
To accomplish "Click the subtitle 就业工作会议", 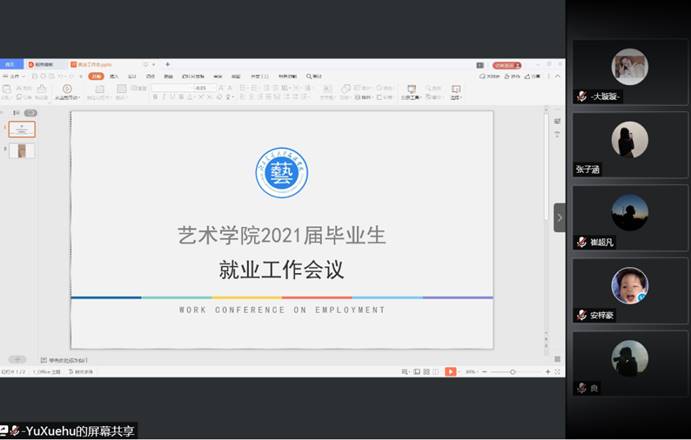I will pyautogui.click(x=282, y=269).
